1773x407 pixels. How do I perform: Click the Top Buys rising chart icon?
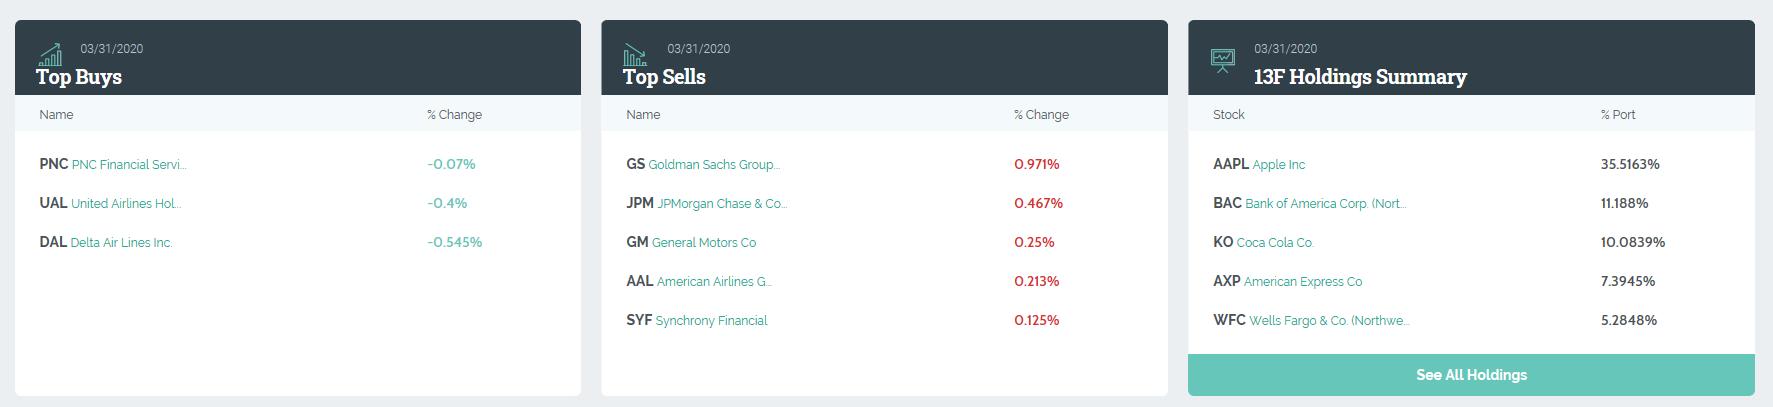[x=50, y=54]
